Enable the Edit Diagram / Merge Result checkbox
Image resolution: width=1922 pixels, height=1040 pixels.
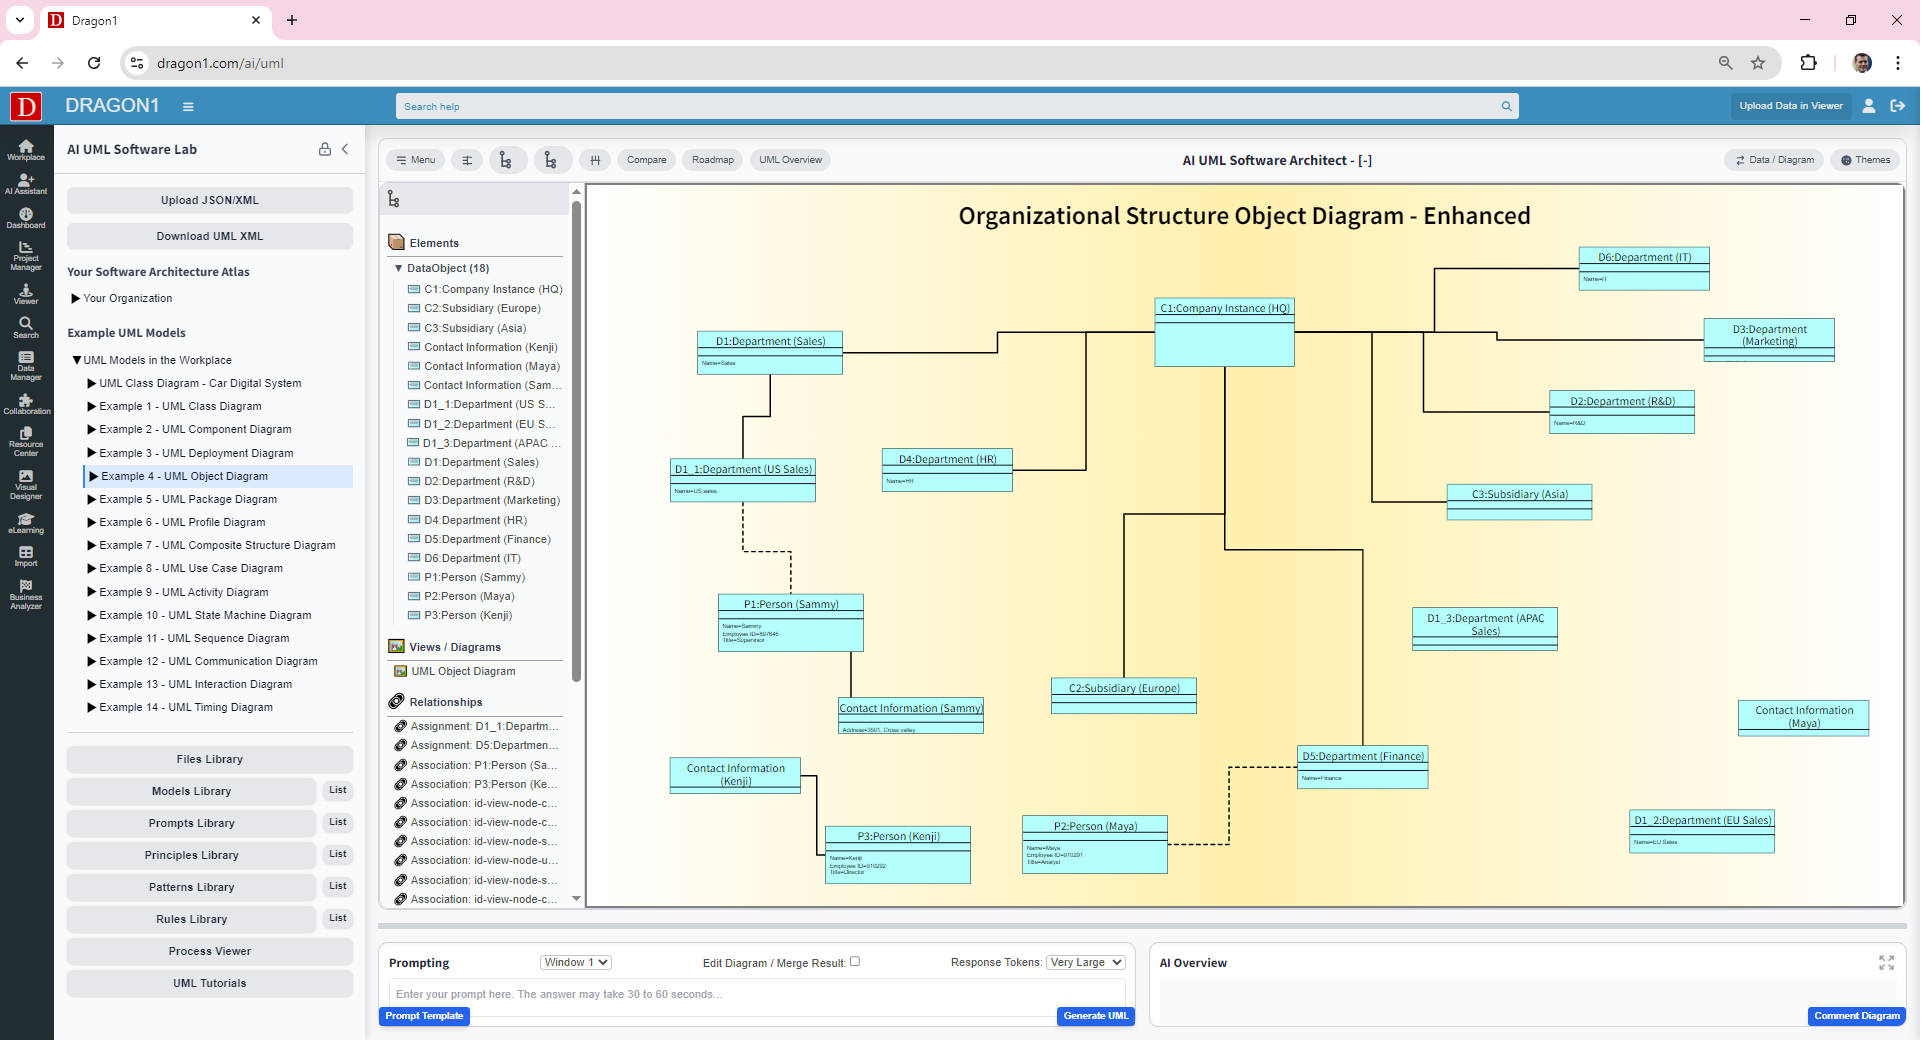[855, 961]
